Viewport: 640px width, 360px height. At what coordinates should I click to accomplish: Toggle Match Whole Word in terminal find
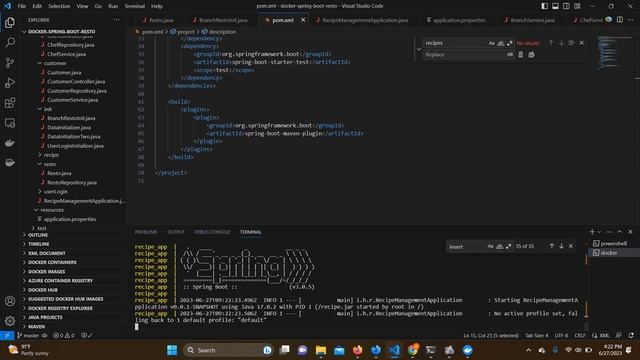[x=499, y=246]
